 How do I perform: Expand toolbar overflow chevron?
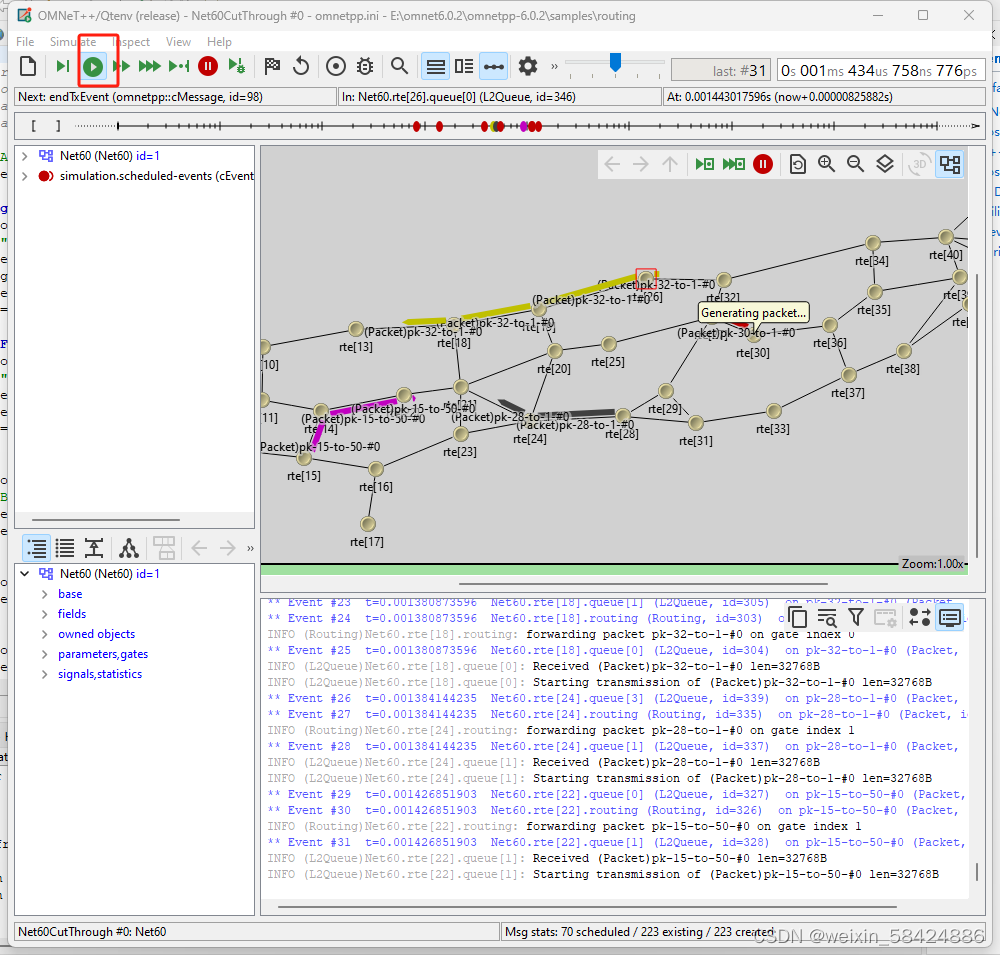554,66
